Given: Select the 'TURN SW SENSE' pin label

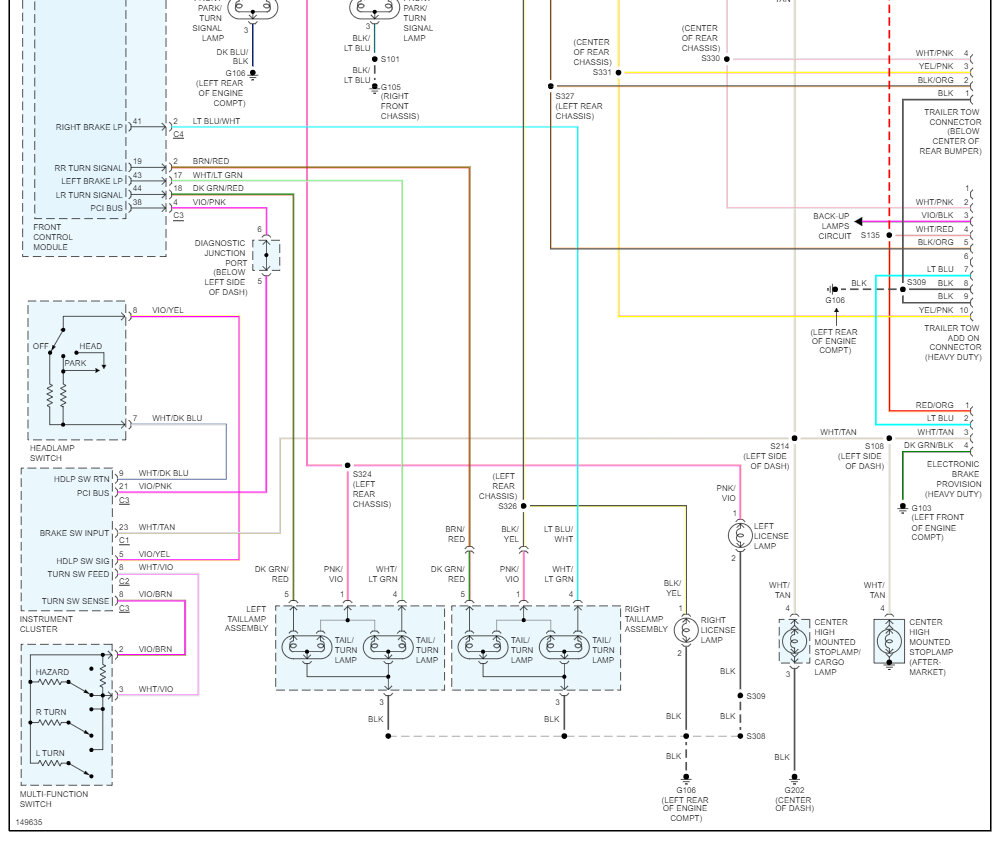Looking at the screenshot, I should coord(76,601).
